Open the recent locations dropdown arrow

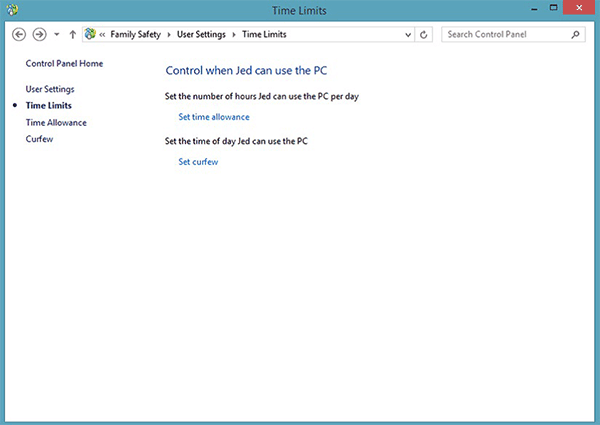coord(56,34)
